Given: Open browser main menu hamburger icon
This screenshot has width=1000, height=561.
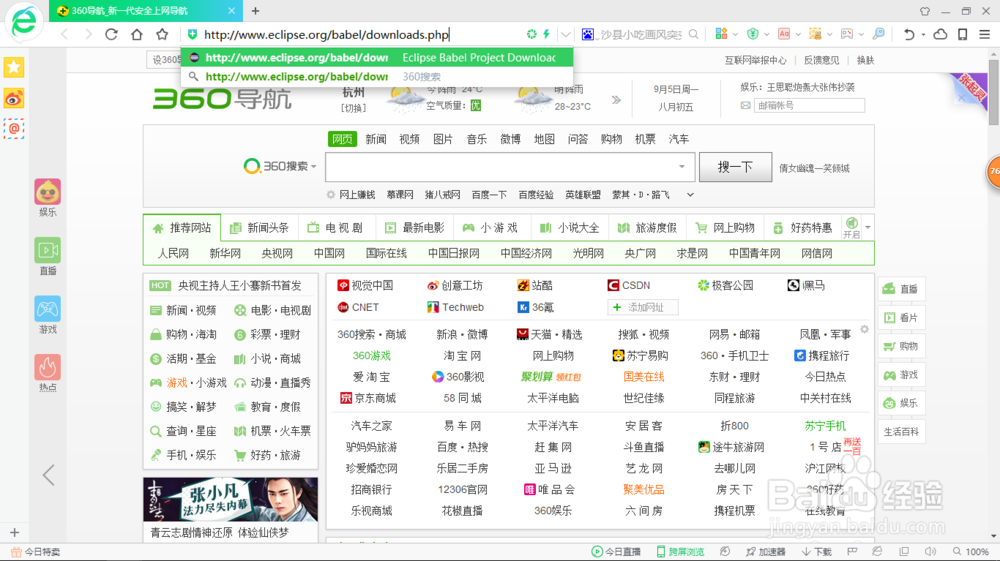Looking at the screenshot, I should coord(985,34).
